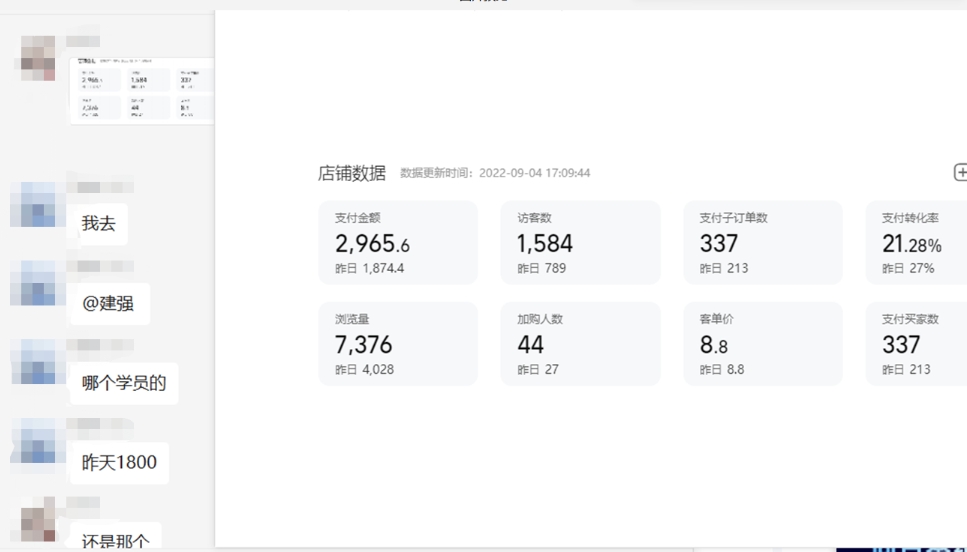Select the 哪个学员的 message bubble
Viewport: 967px width, 552px height.
(124, 383)
